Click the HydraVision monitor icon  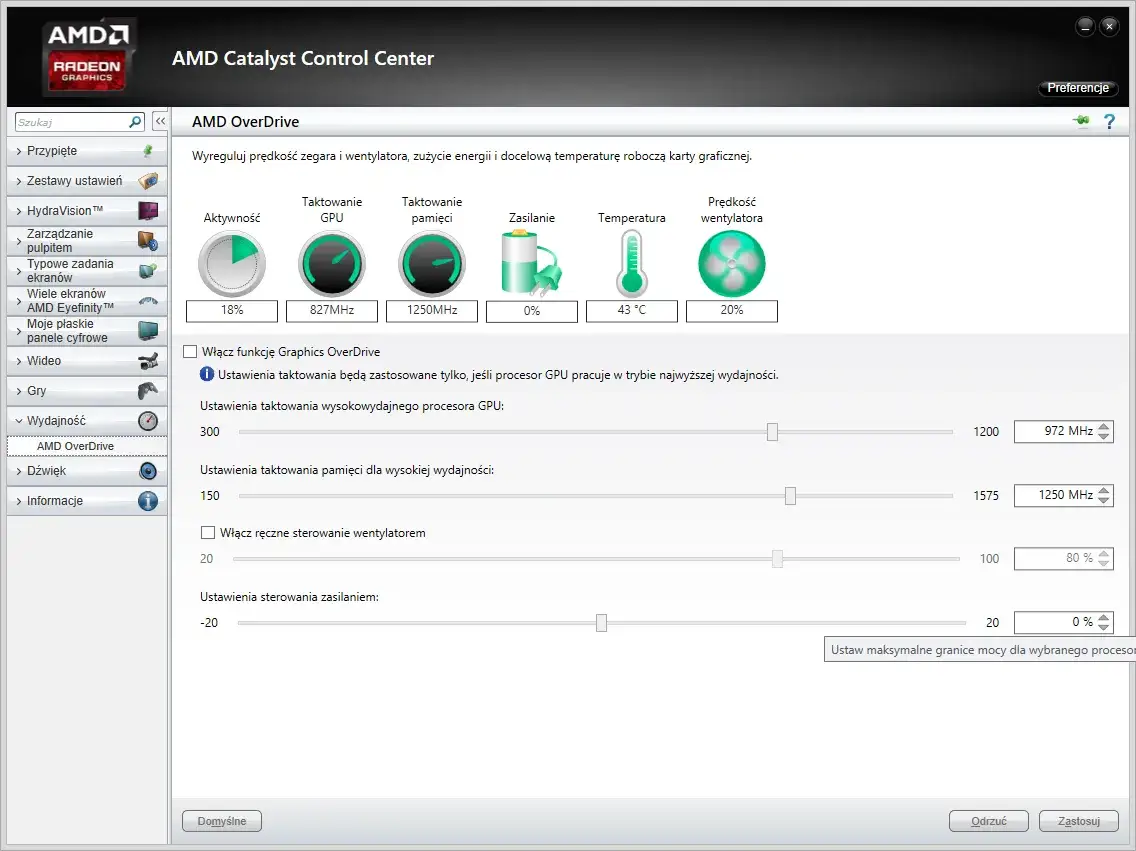148,211
